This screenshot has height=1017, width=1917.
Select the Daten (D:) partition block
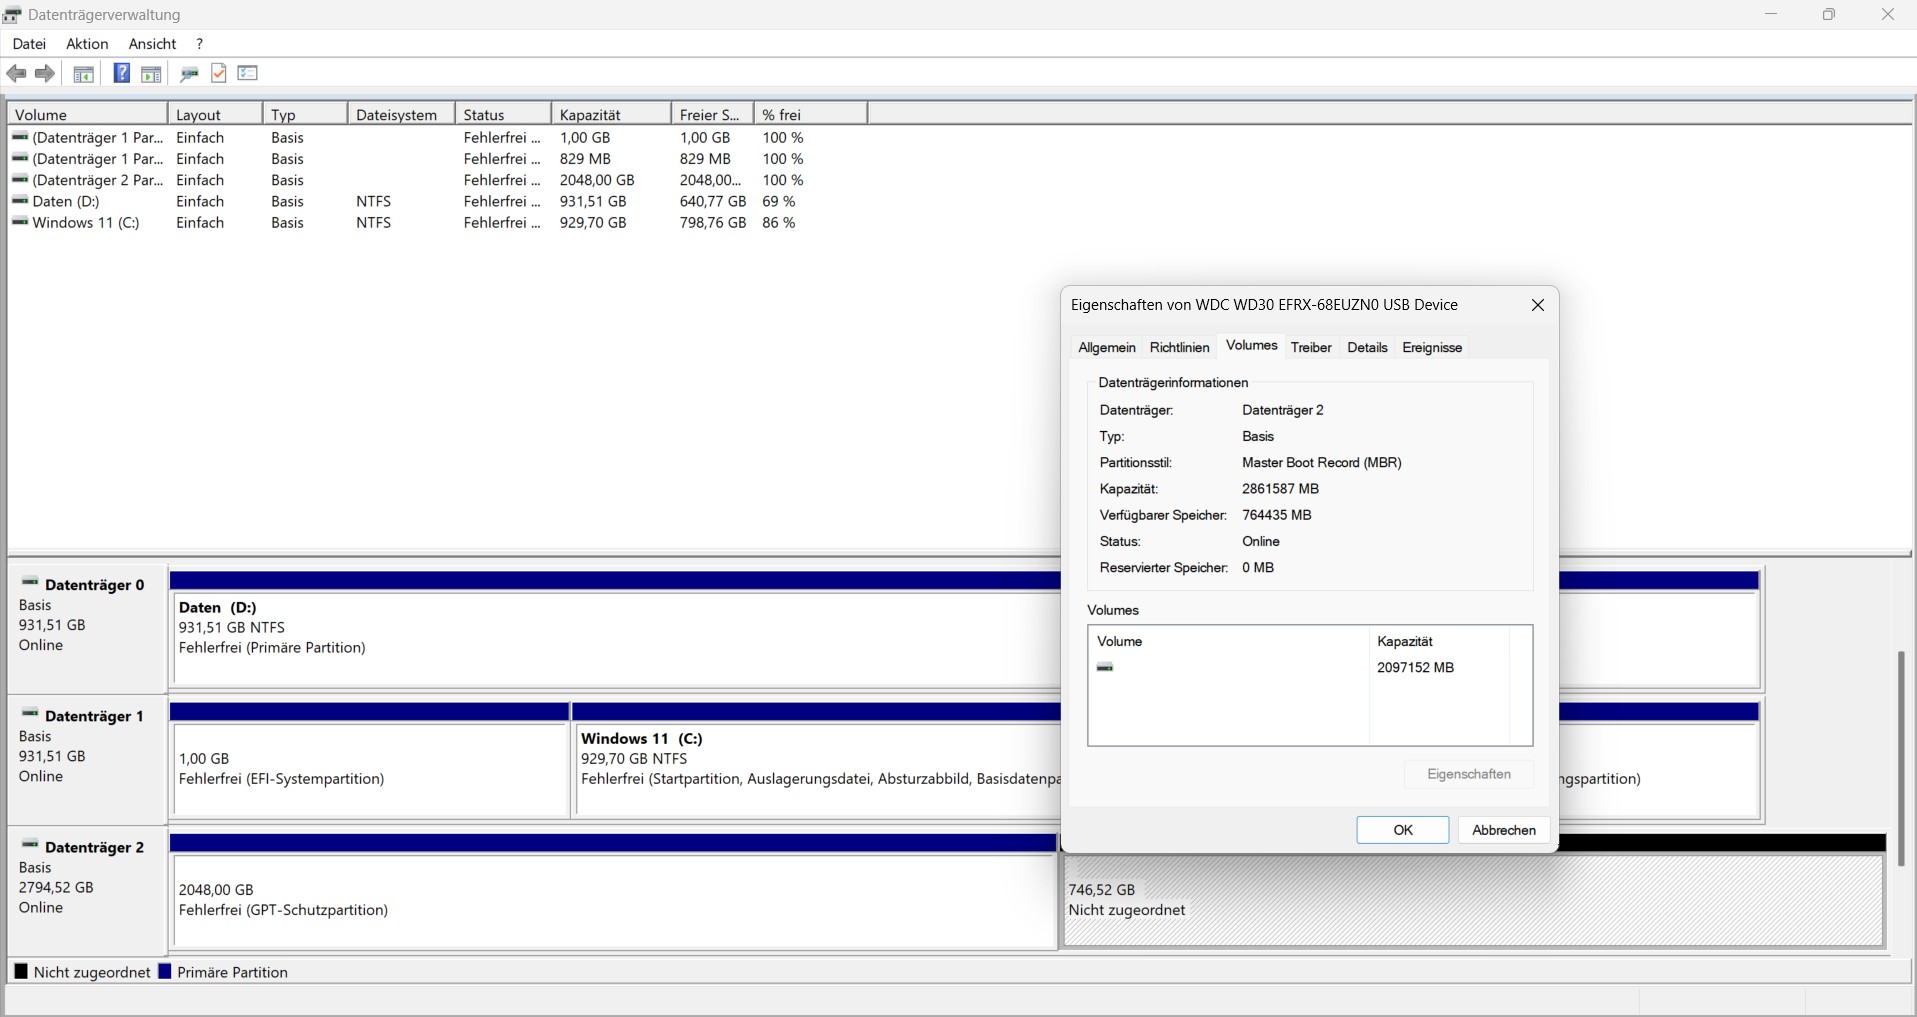(616, 638)
